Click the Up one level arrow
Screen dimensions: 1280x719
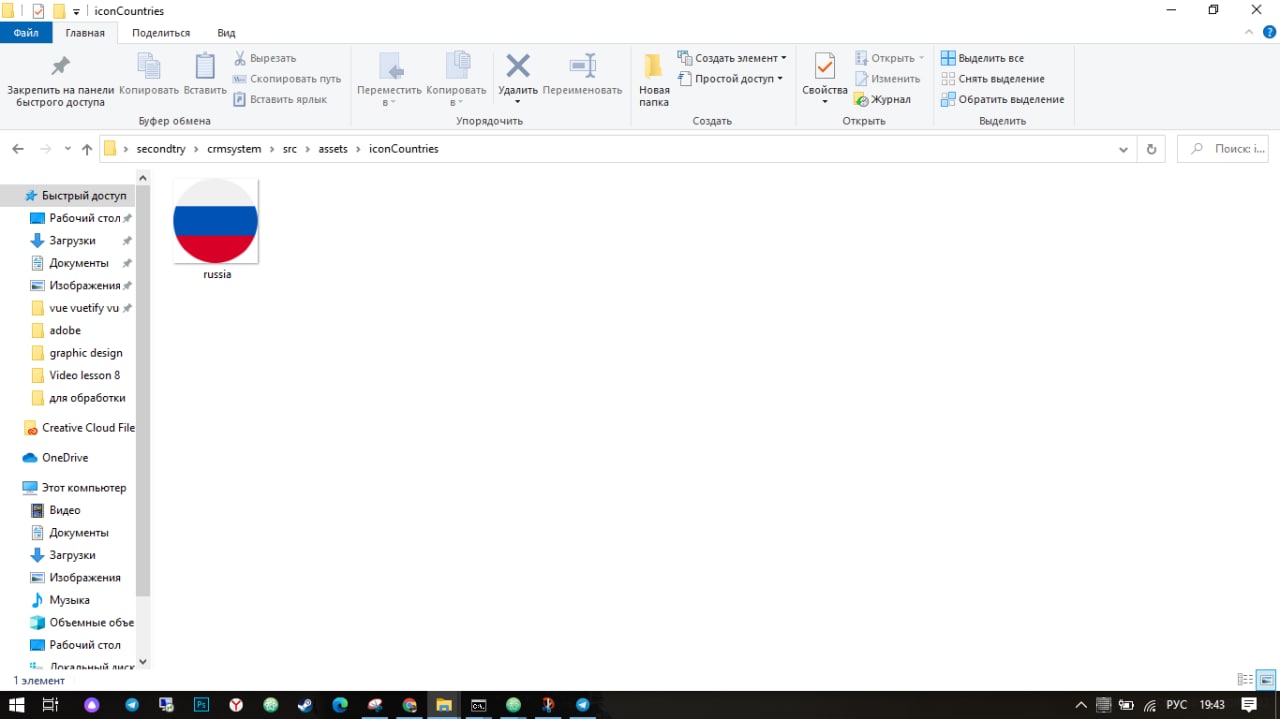pos(87,149)
